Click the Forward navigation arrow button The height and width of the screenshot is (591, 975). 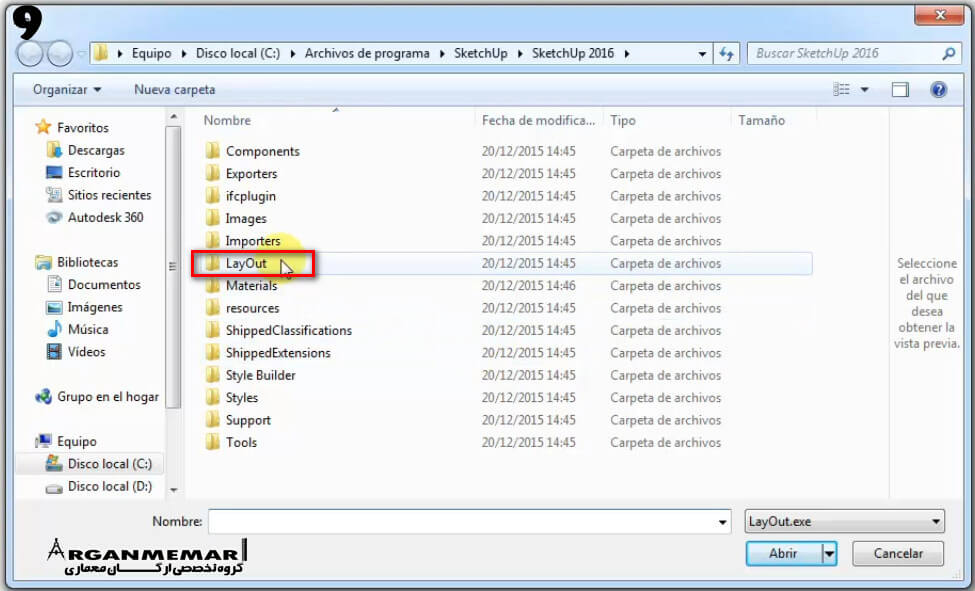point(60,54)
